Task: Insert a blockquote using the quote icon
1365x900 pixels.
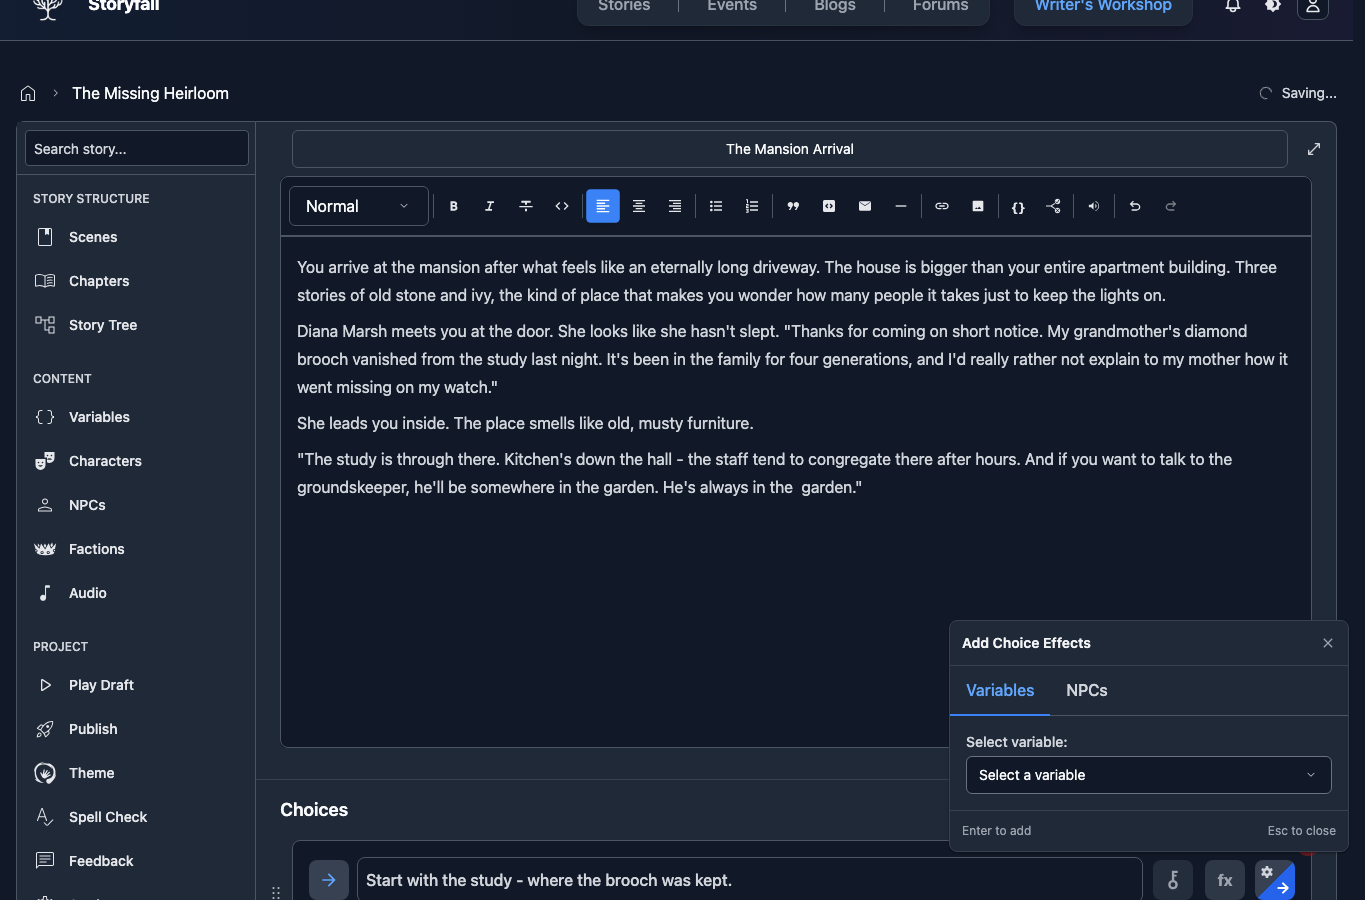Action: [793, 206]
